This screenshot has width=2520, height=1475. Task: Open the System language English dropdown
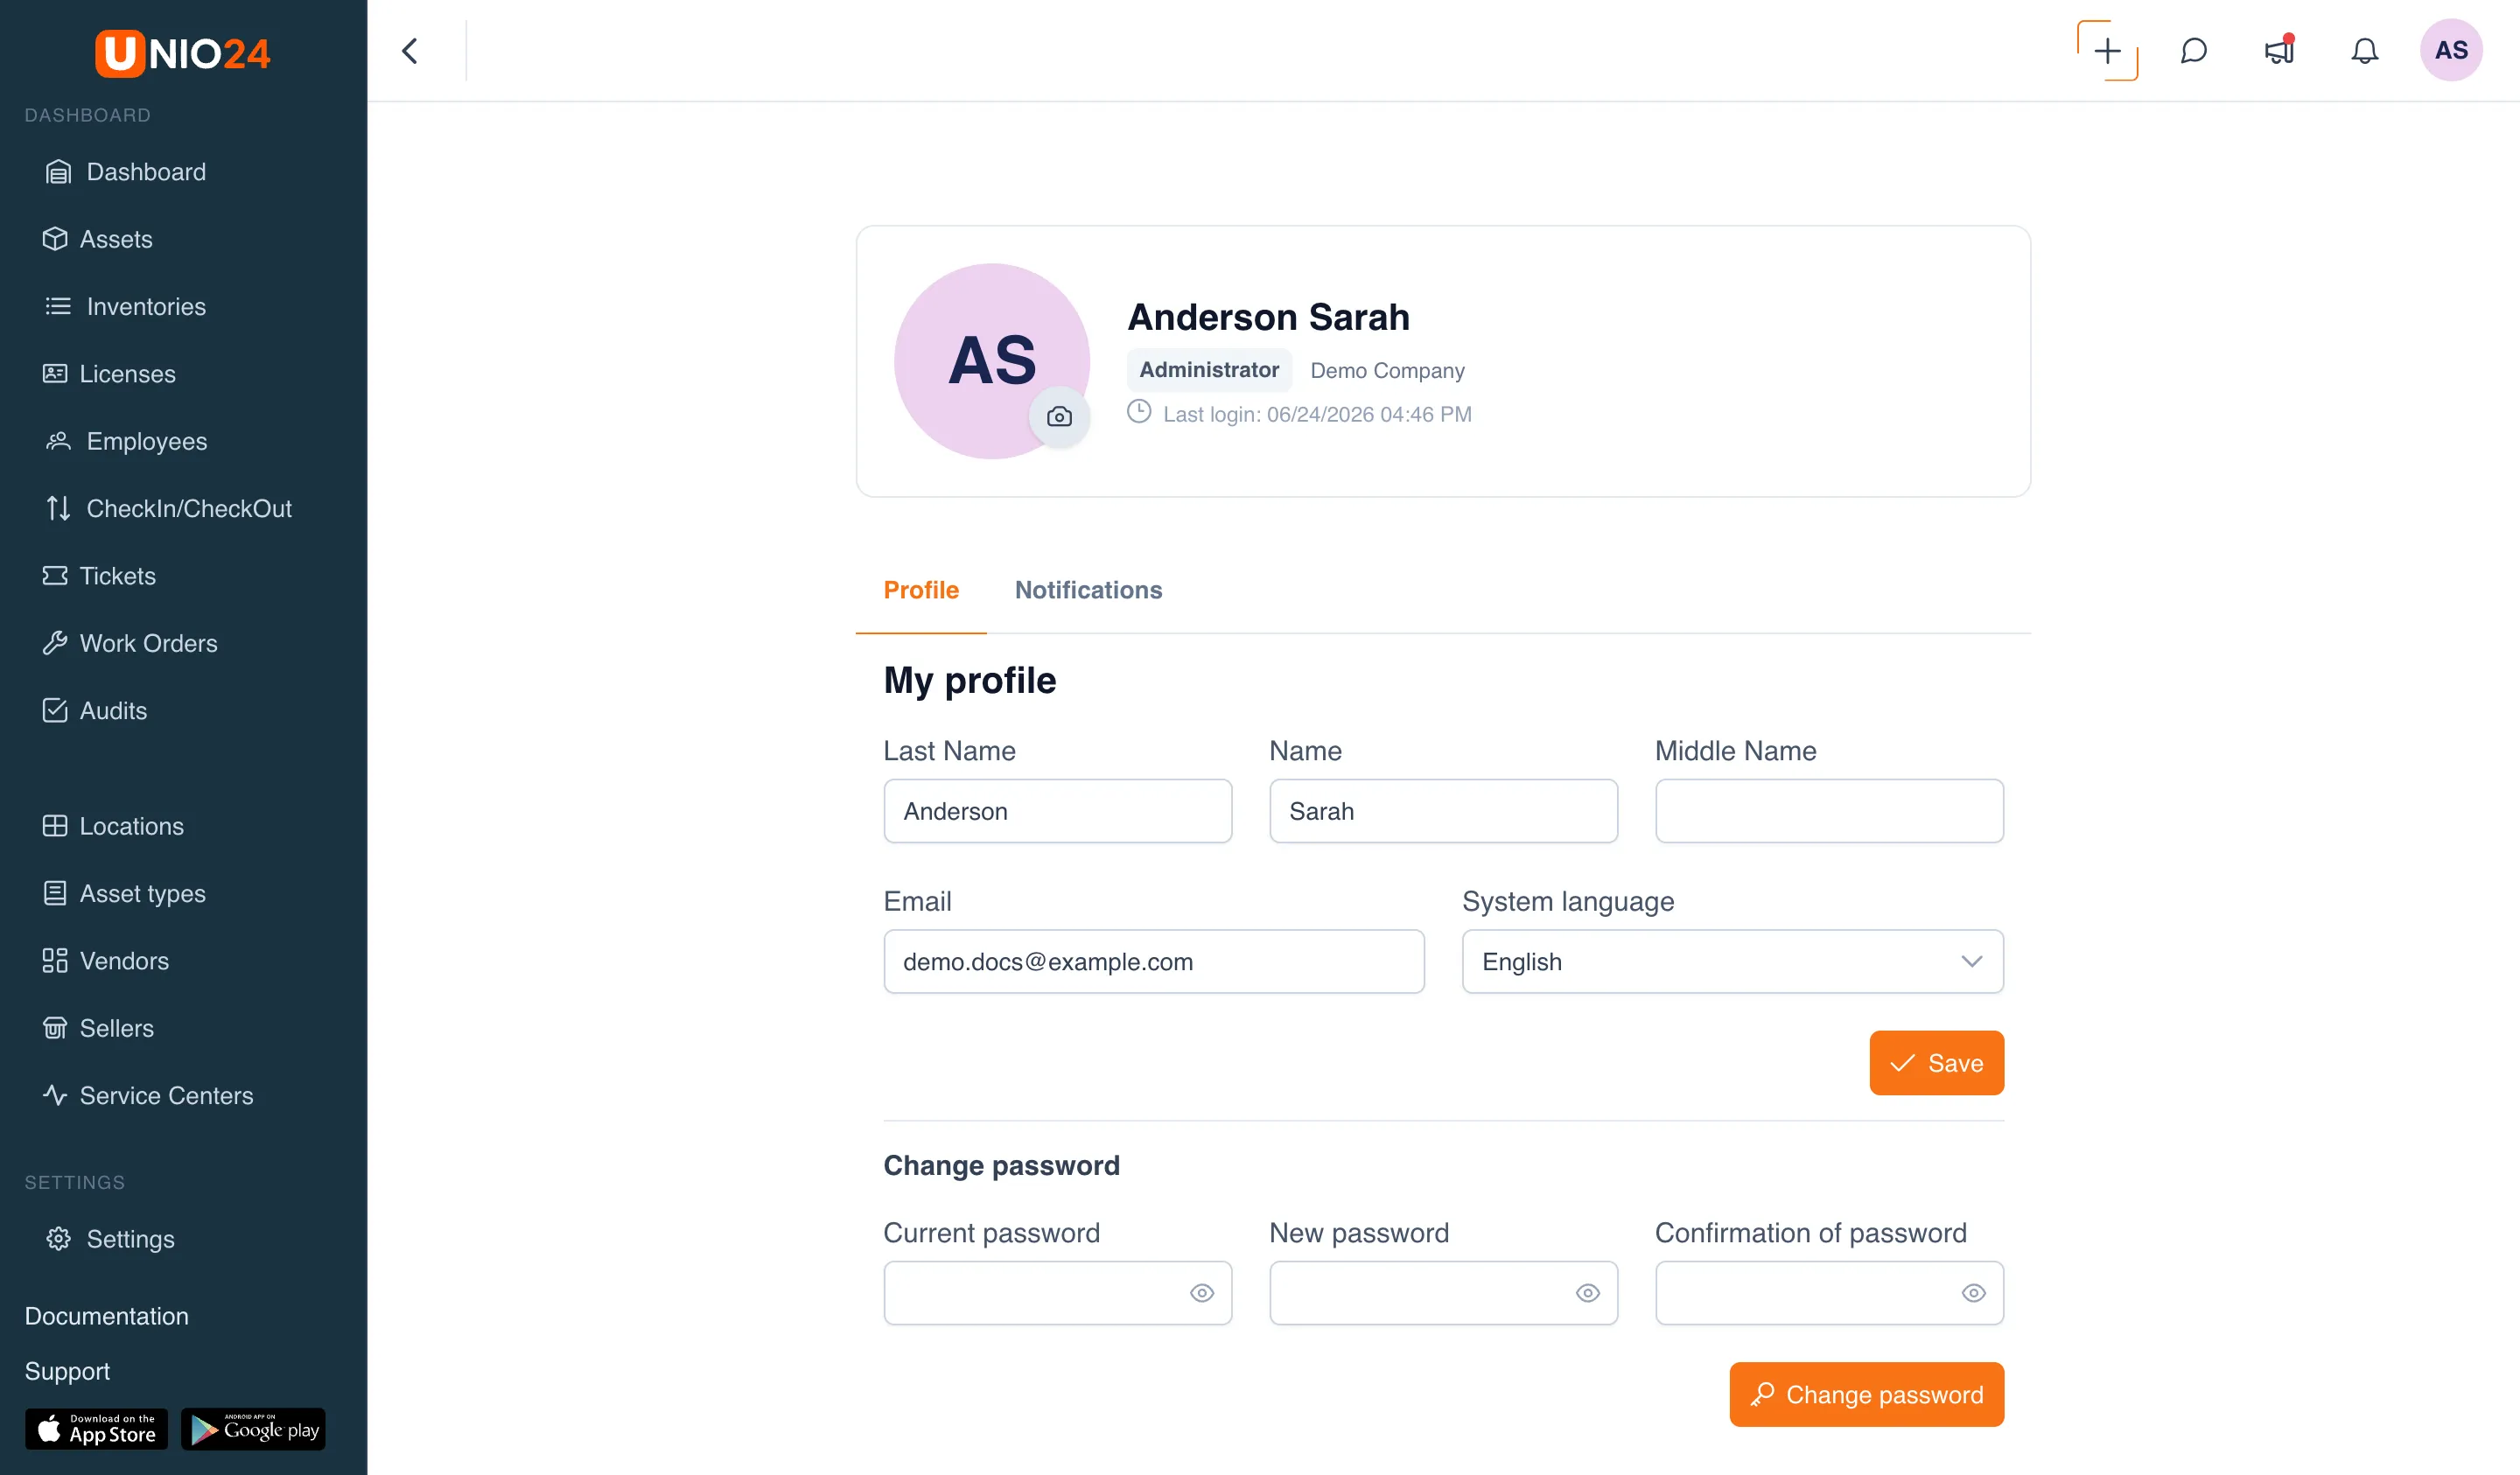[x=1733, y=961]
